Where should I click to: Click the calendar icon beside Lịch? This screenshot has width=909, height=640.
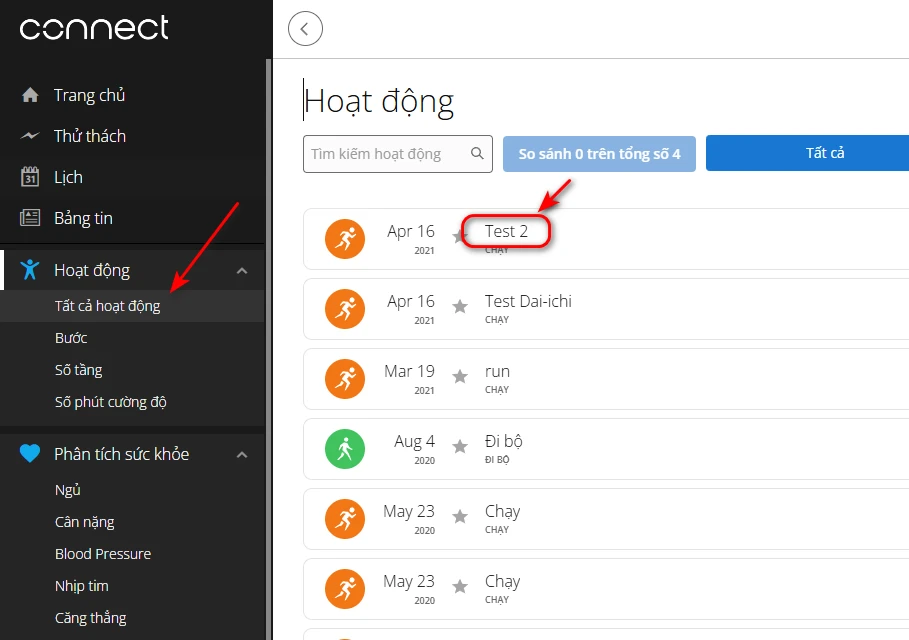click(30, 177)
